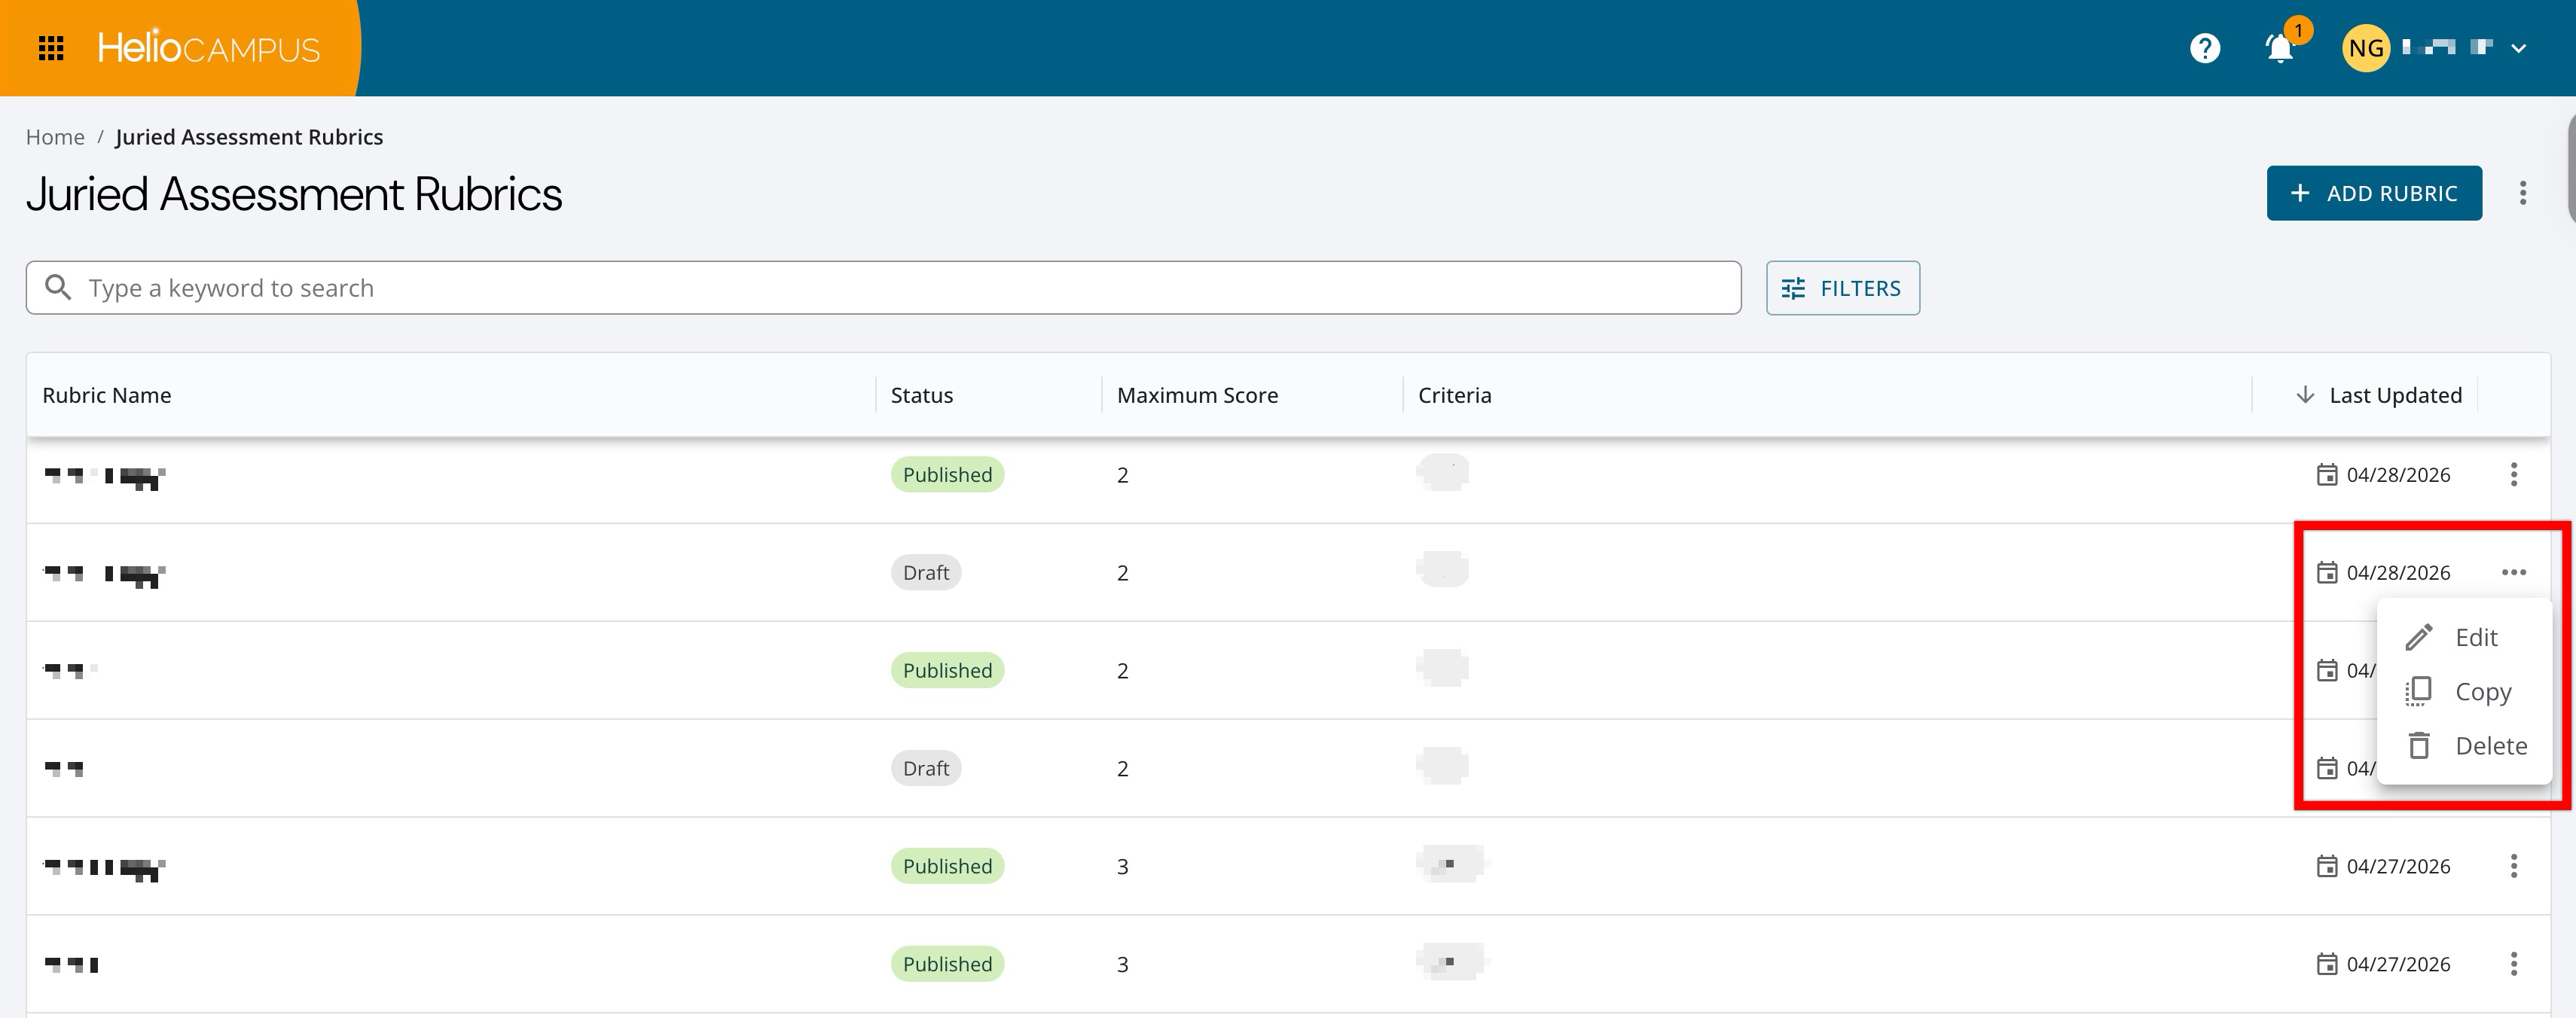Expand the user account dropdown chevron
The image size is (2576, 1018).
[x=2519, y=48]
